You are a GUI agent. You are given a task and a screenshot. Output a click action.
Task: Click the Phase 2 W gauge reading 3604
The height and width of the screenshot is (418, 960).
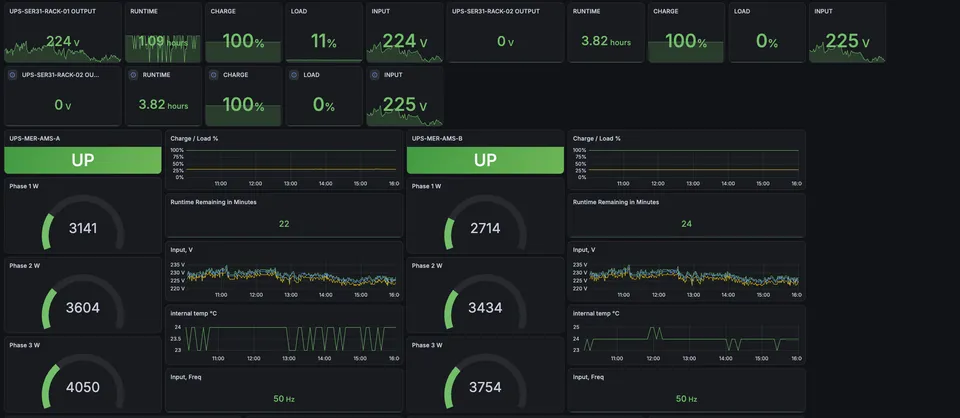click(x=83, y=301)
